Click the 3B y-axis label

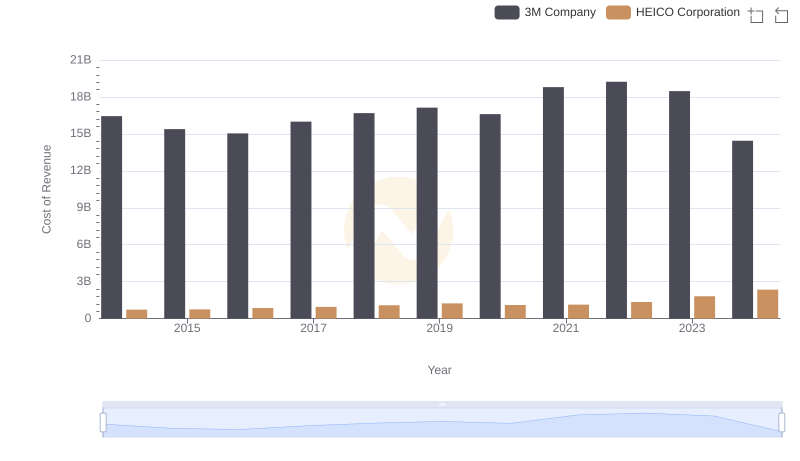point(84,281)
